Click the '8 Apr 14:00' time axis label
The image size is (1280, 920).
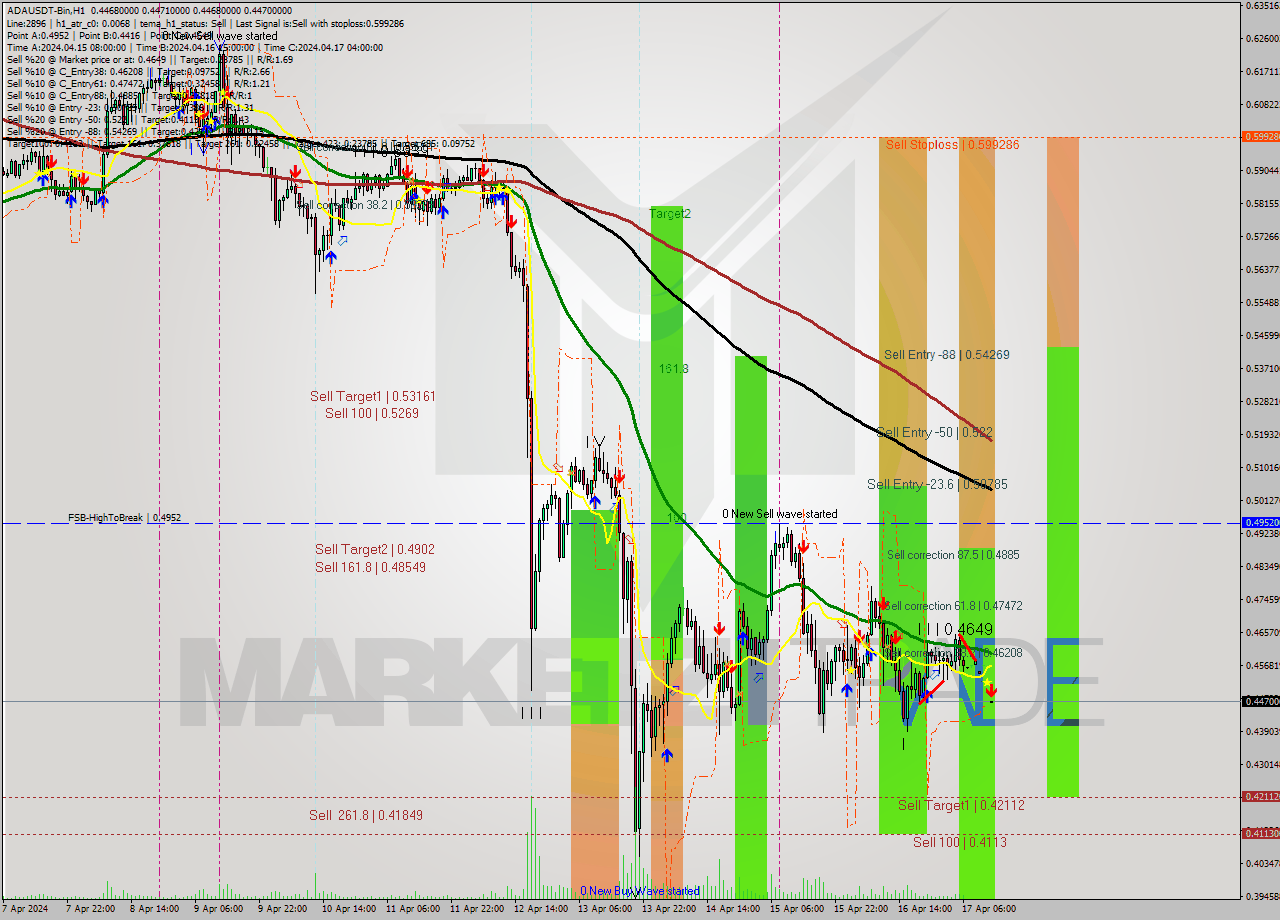(x=155, y=909)
